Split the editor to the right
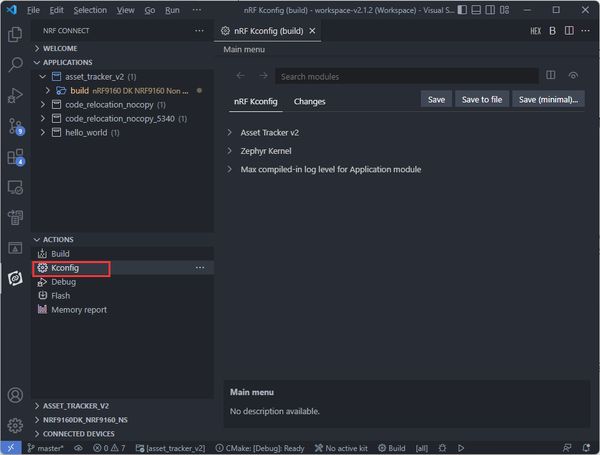The image size is (600, 455). pos(569,31)
